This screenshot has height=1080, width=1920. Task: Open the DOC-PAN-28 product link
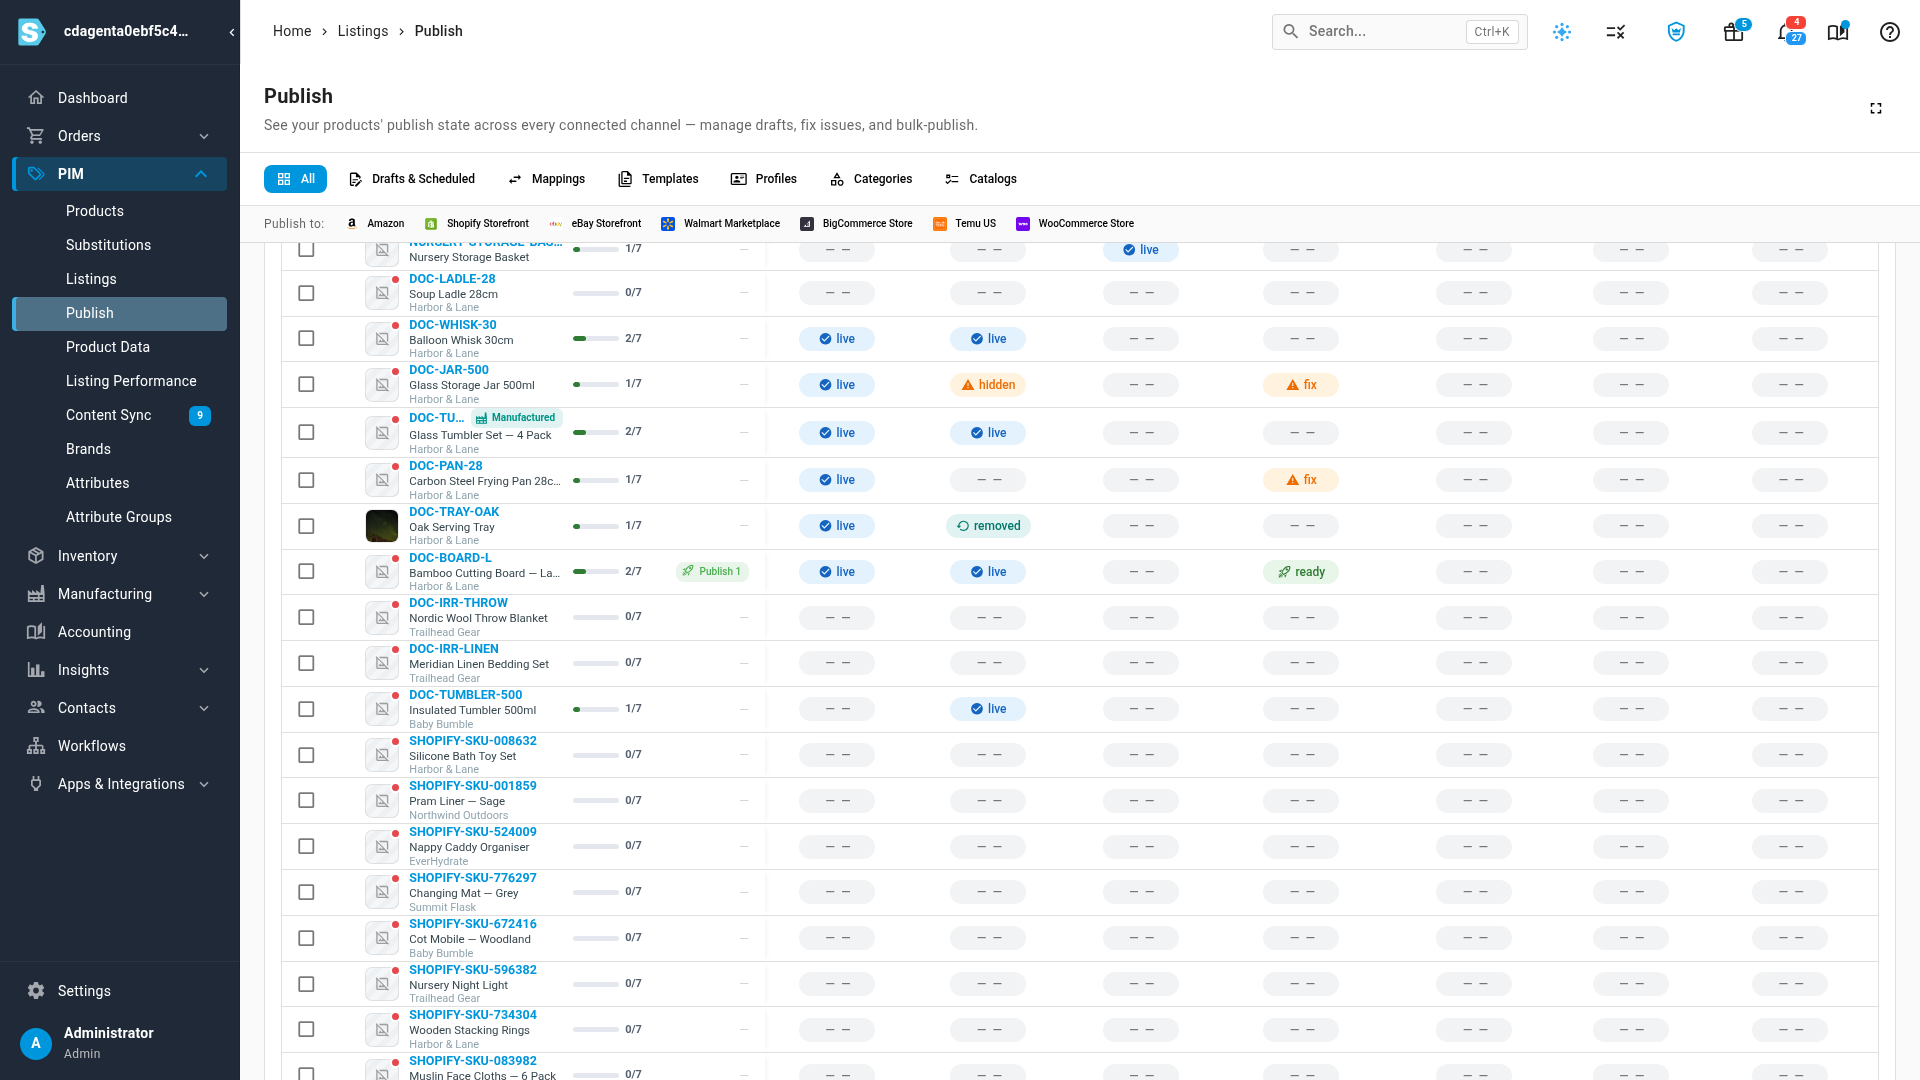[x=445, y=466]
